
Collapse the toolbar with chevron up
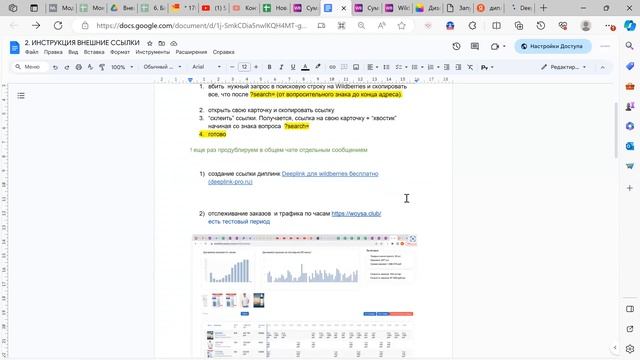(602, 67)
